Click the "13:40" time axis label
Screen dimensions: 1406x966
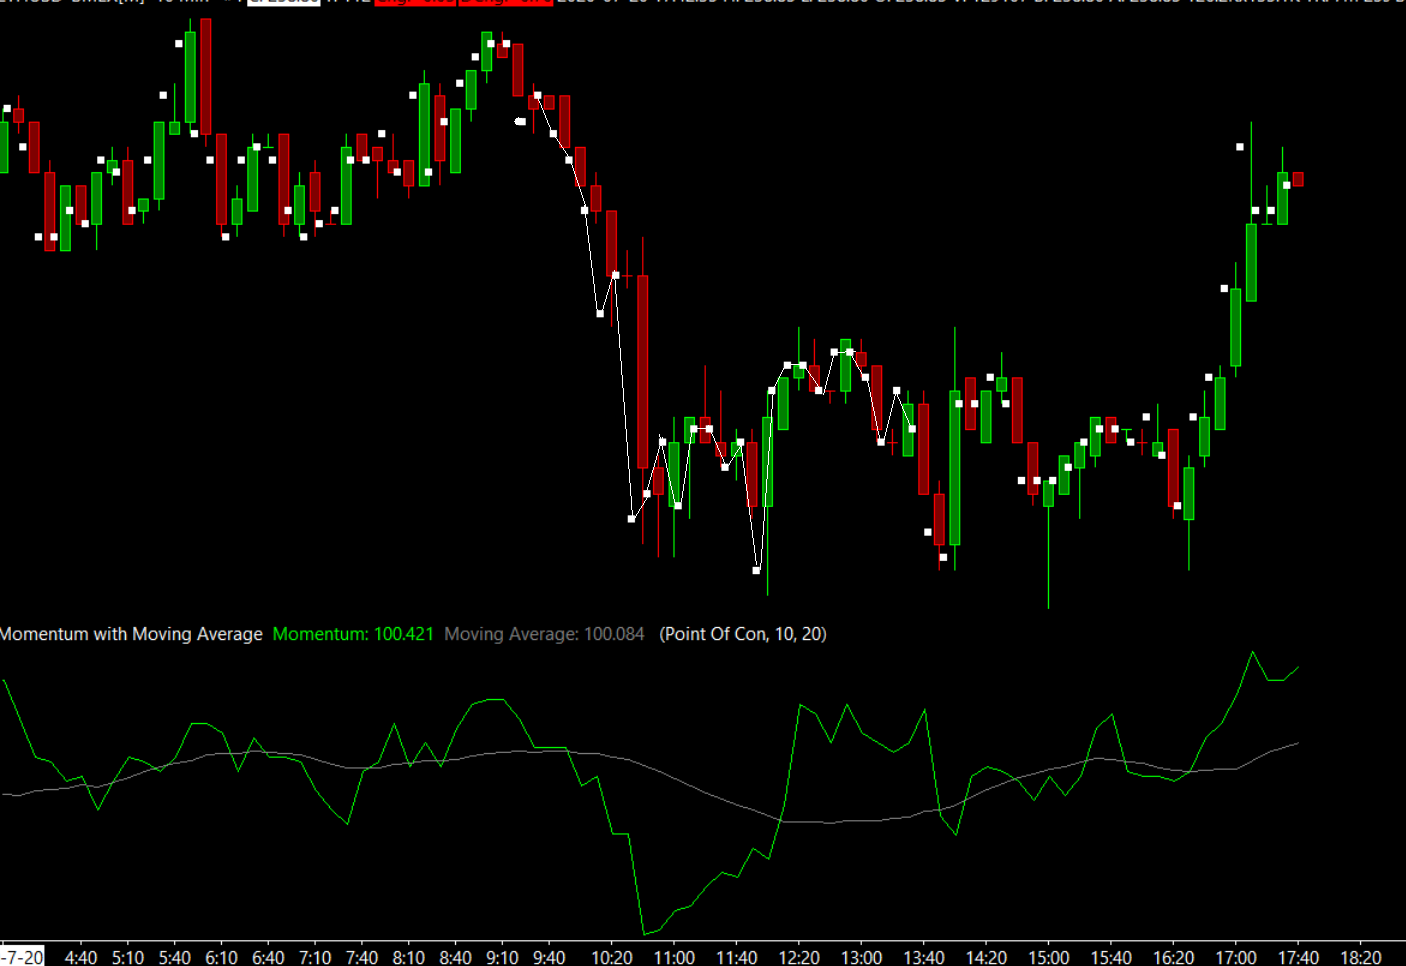(x=924, y=957)
